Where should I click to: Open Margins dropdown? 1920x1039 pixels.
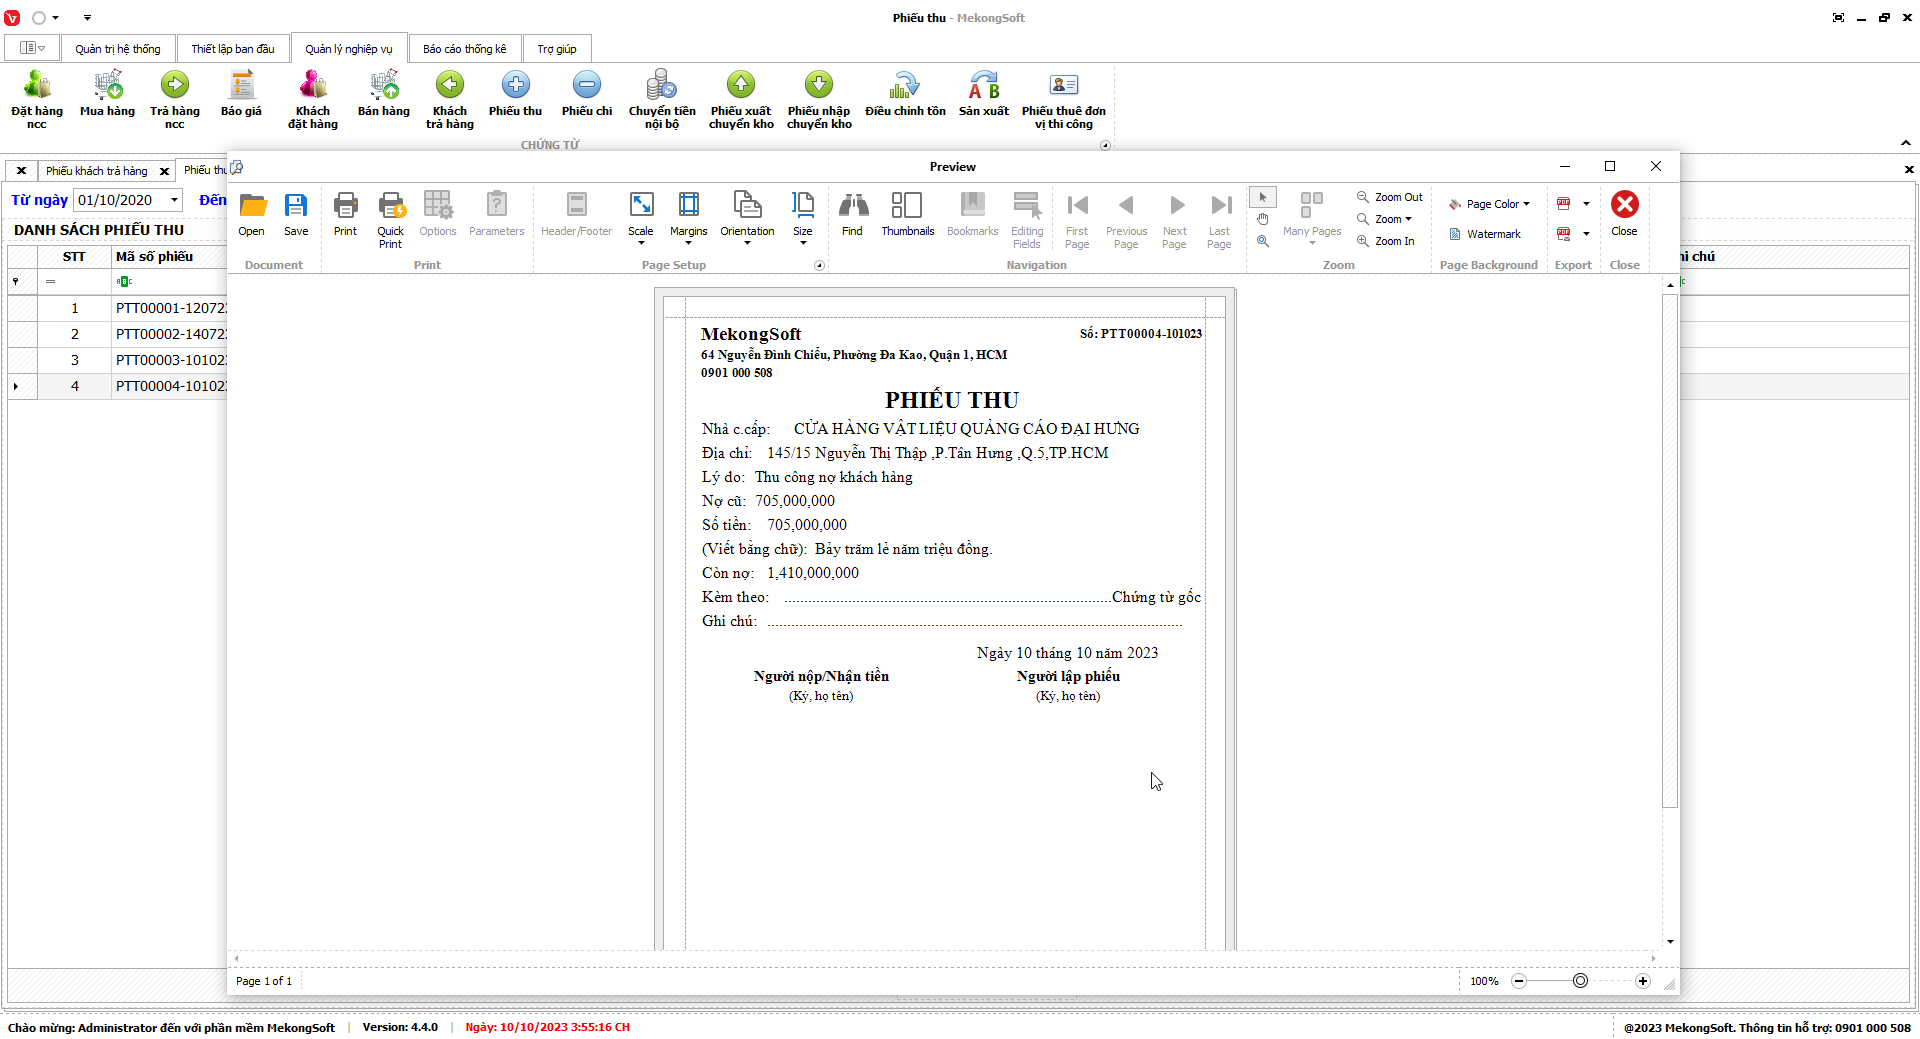[688, 218]
